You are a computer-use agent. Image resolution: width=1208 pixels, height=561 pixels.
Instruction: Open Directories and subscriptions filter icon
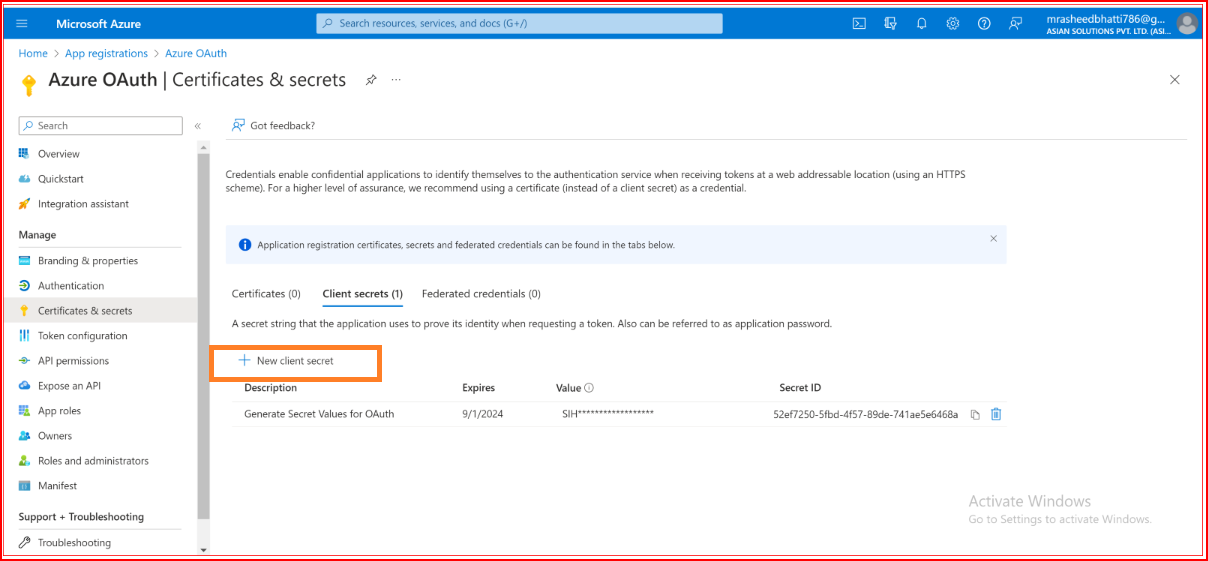pos(890,23)
